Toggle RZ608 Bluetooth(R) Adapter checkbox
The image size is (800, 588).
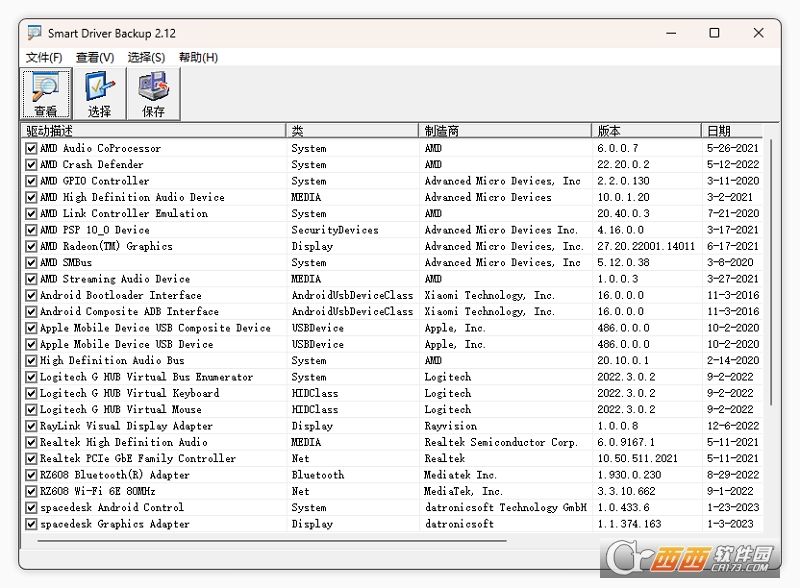click(x=31, y=475)
